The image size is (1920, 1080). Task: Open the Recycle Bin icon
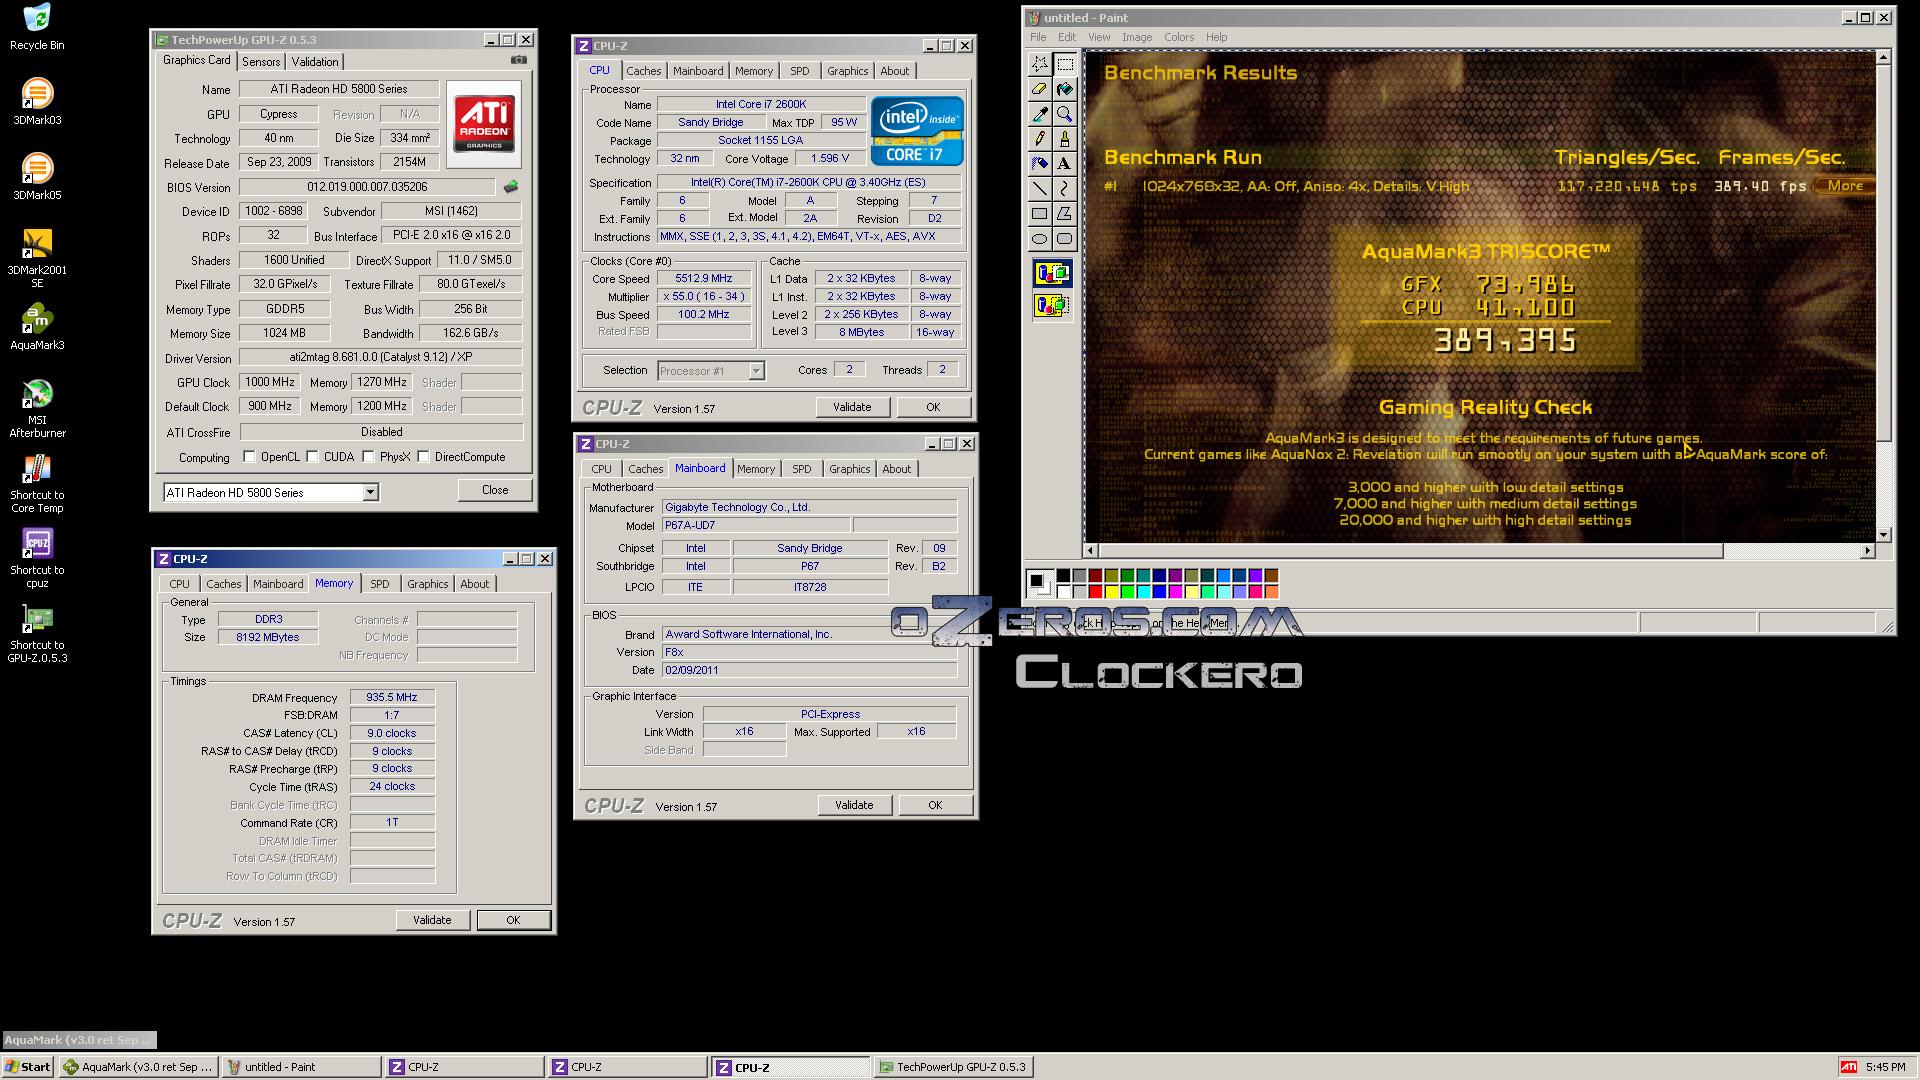click(37, 27)
